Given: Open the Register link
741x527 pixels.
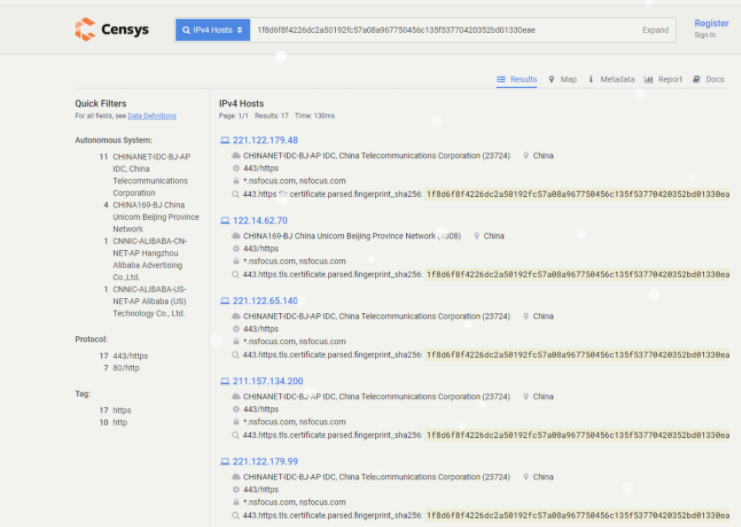Looking at the screenshot, I should 711,23.
